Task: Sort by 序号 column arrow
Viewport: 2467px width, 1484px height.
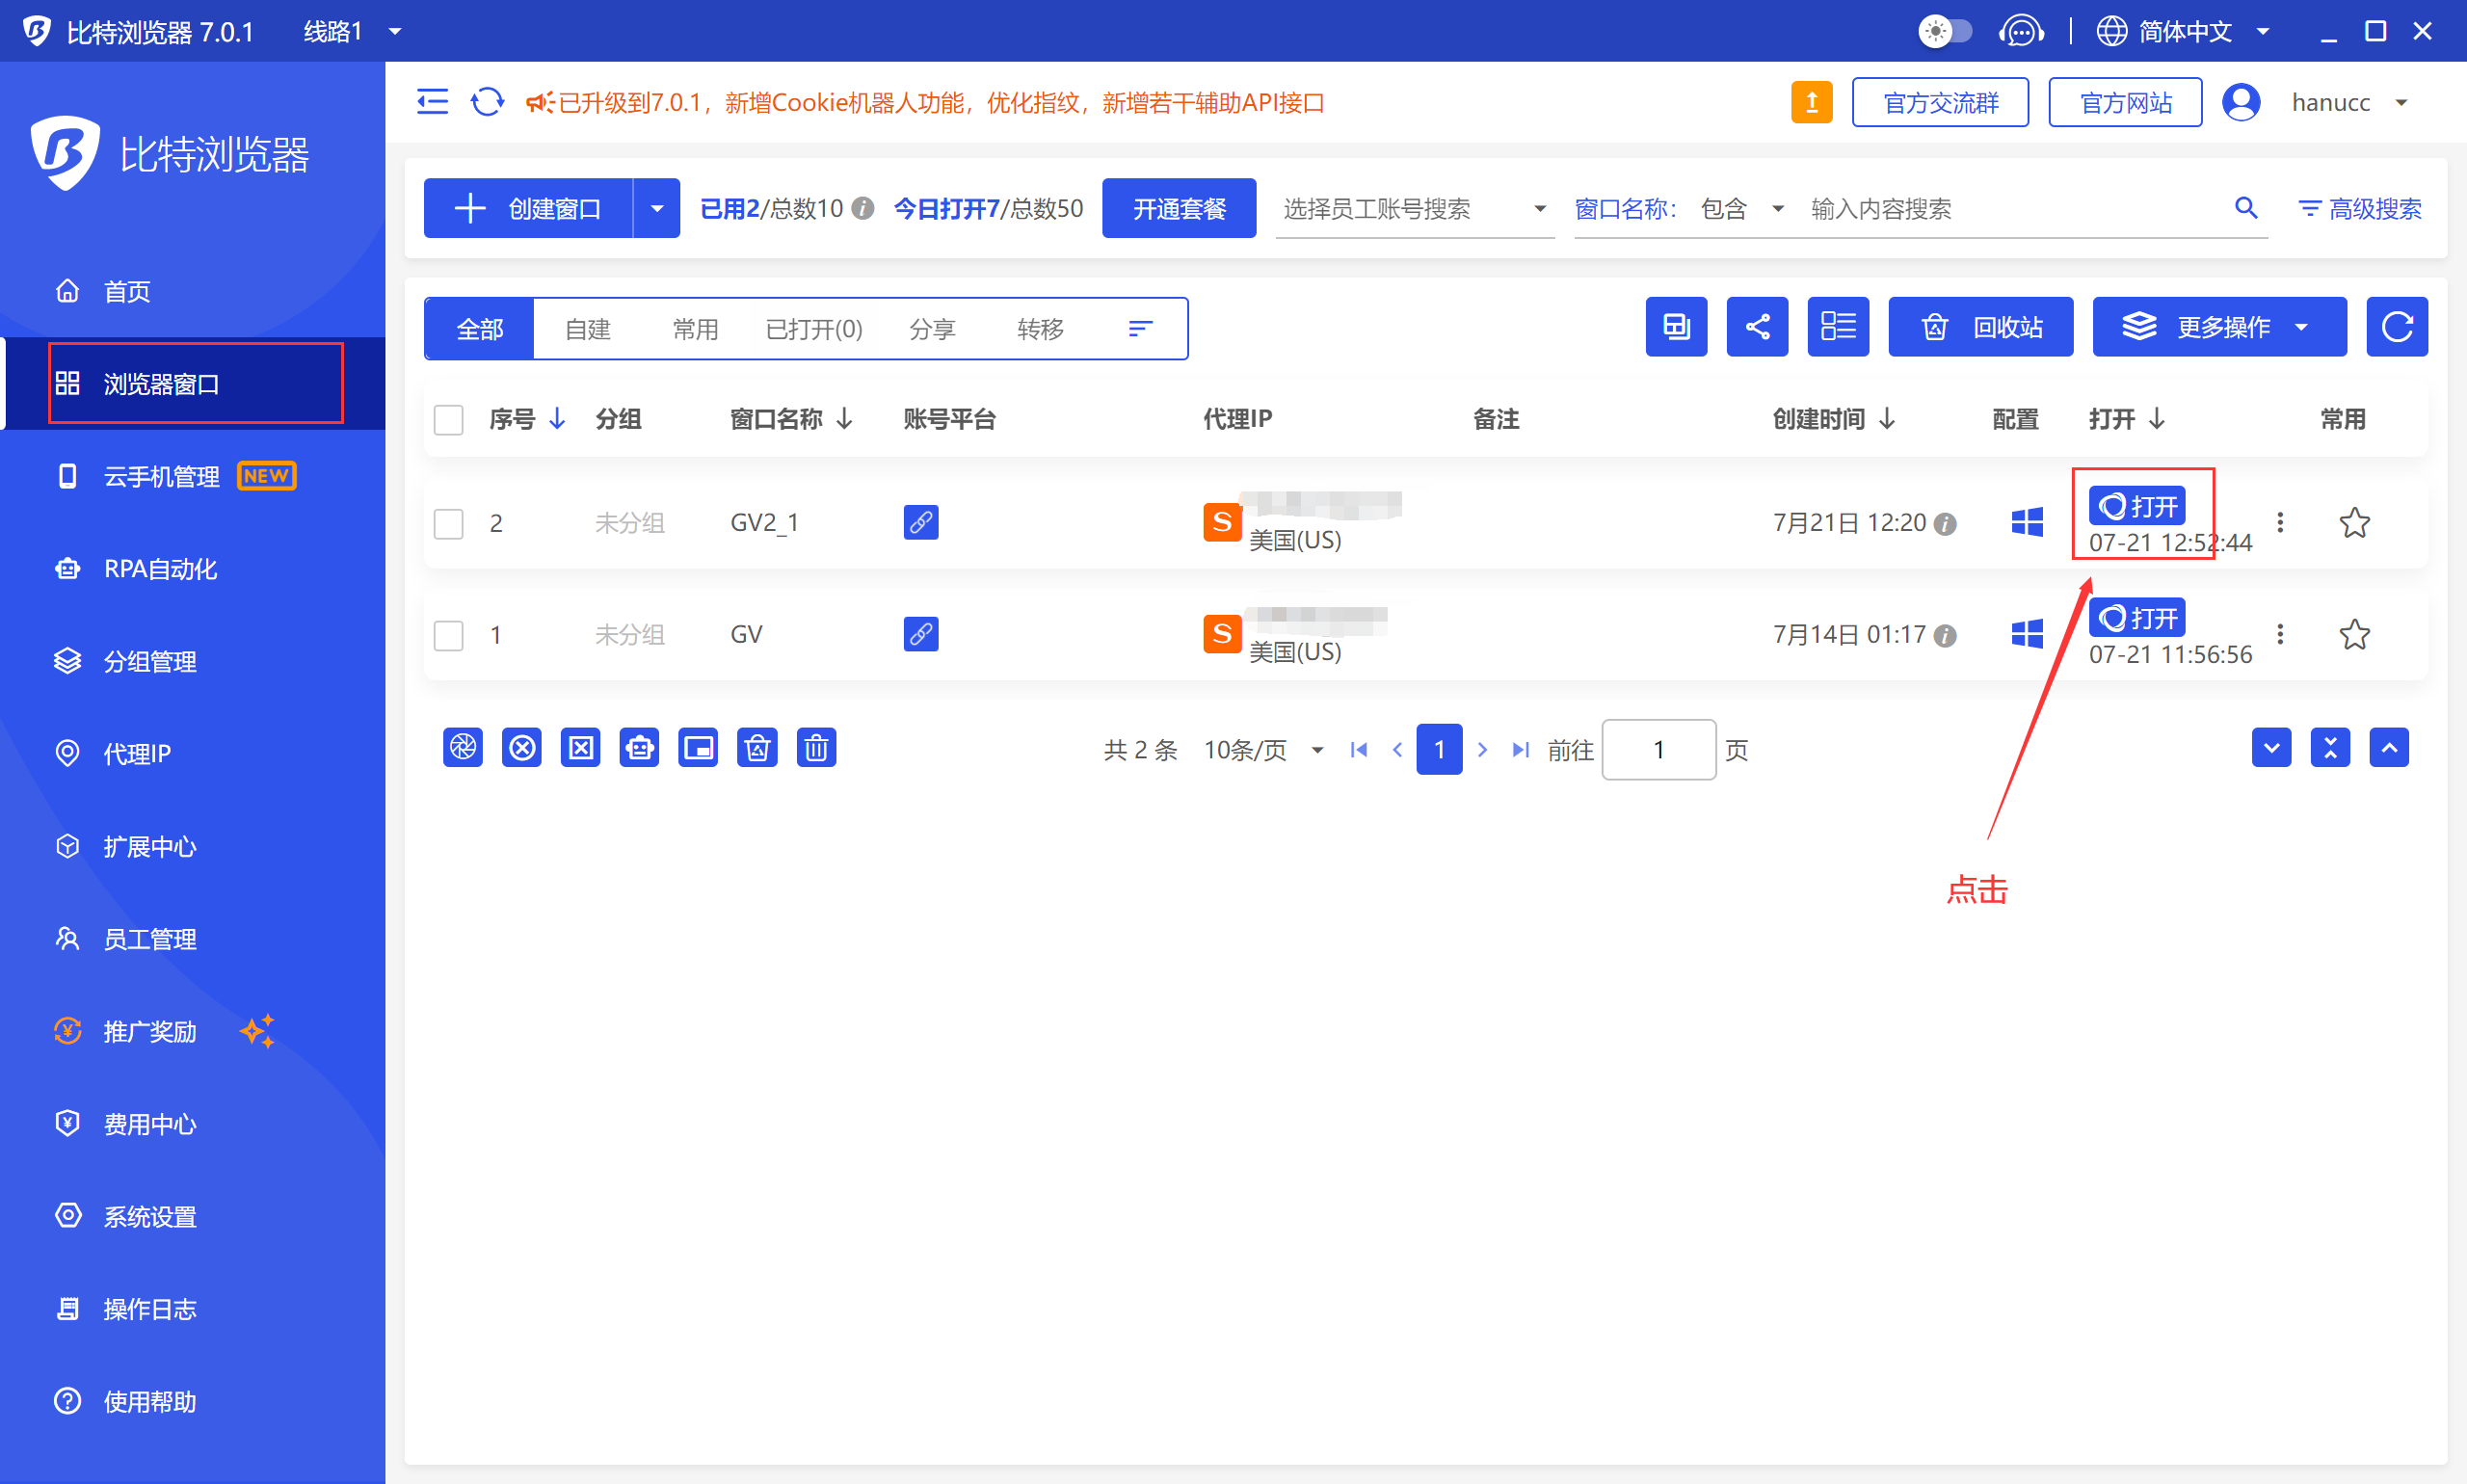Action: 557,419
